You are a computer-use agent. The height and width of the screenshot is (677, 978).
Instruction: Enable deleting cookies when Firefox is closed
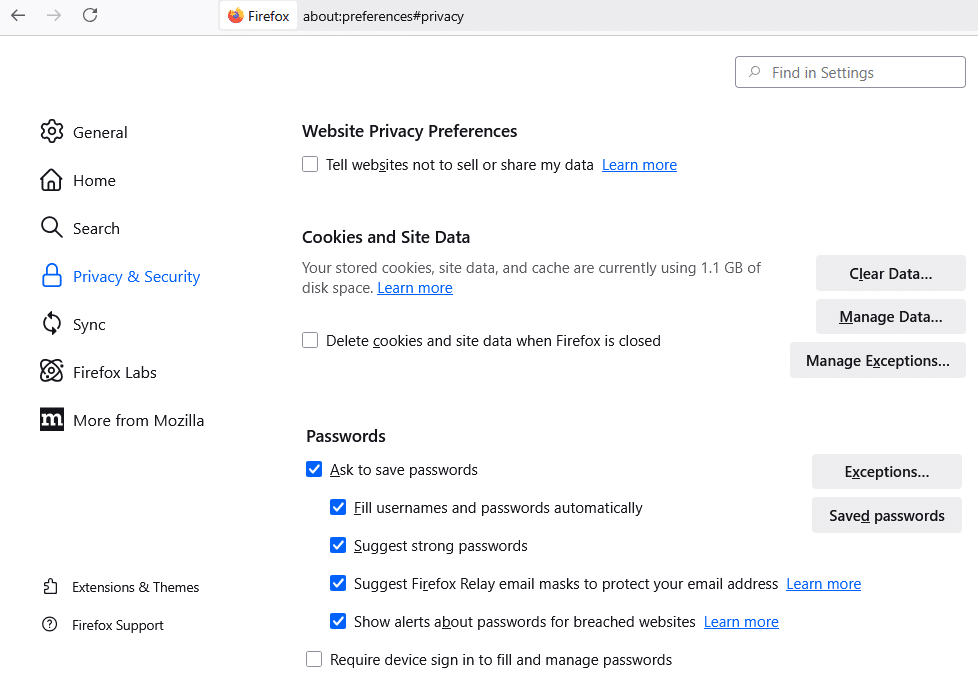click(x=310, y=340)
